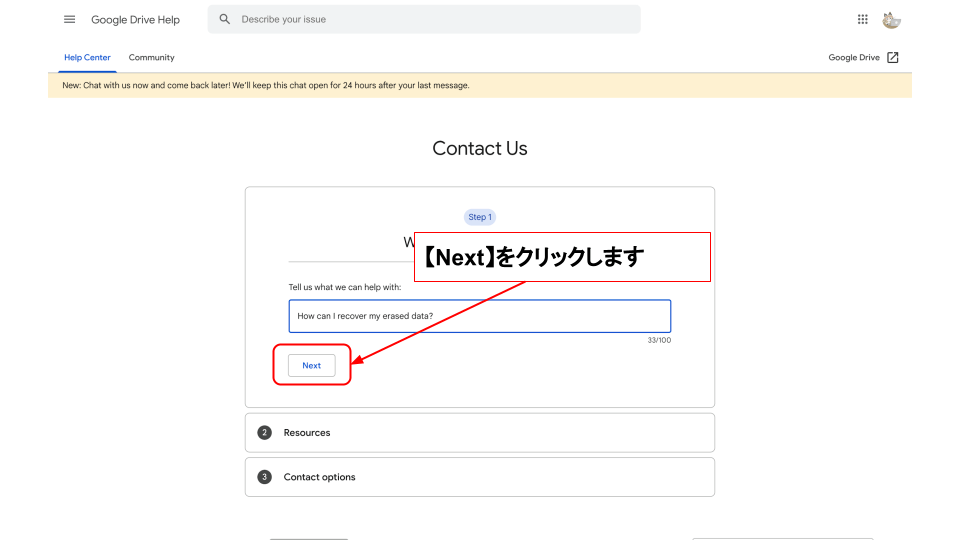Screen dimensions: 960x540
Task: Click the Google Drive Help title
Action: pos(135,19)
